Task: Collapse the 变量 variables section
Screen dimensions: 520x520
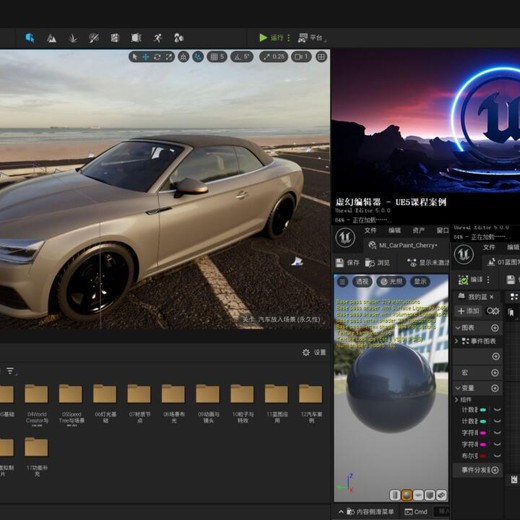Action: [458, 388]
